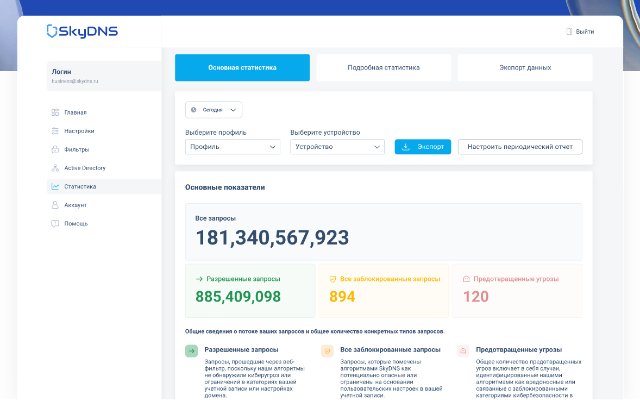The width and height of the screenshot is (640, 400).
Task: Click the Настройки sliders icon
Action: [x=55, y=131]
